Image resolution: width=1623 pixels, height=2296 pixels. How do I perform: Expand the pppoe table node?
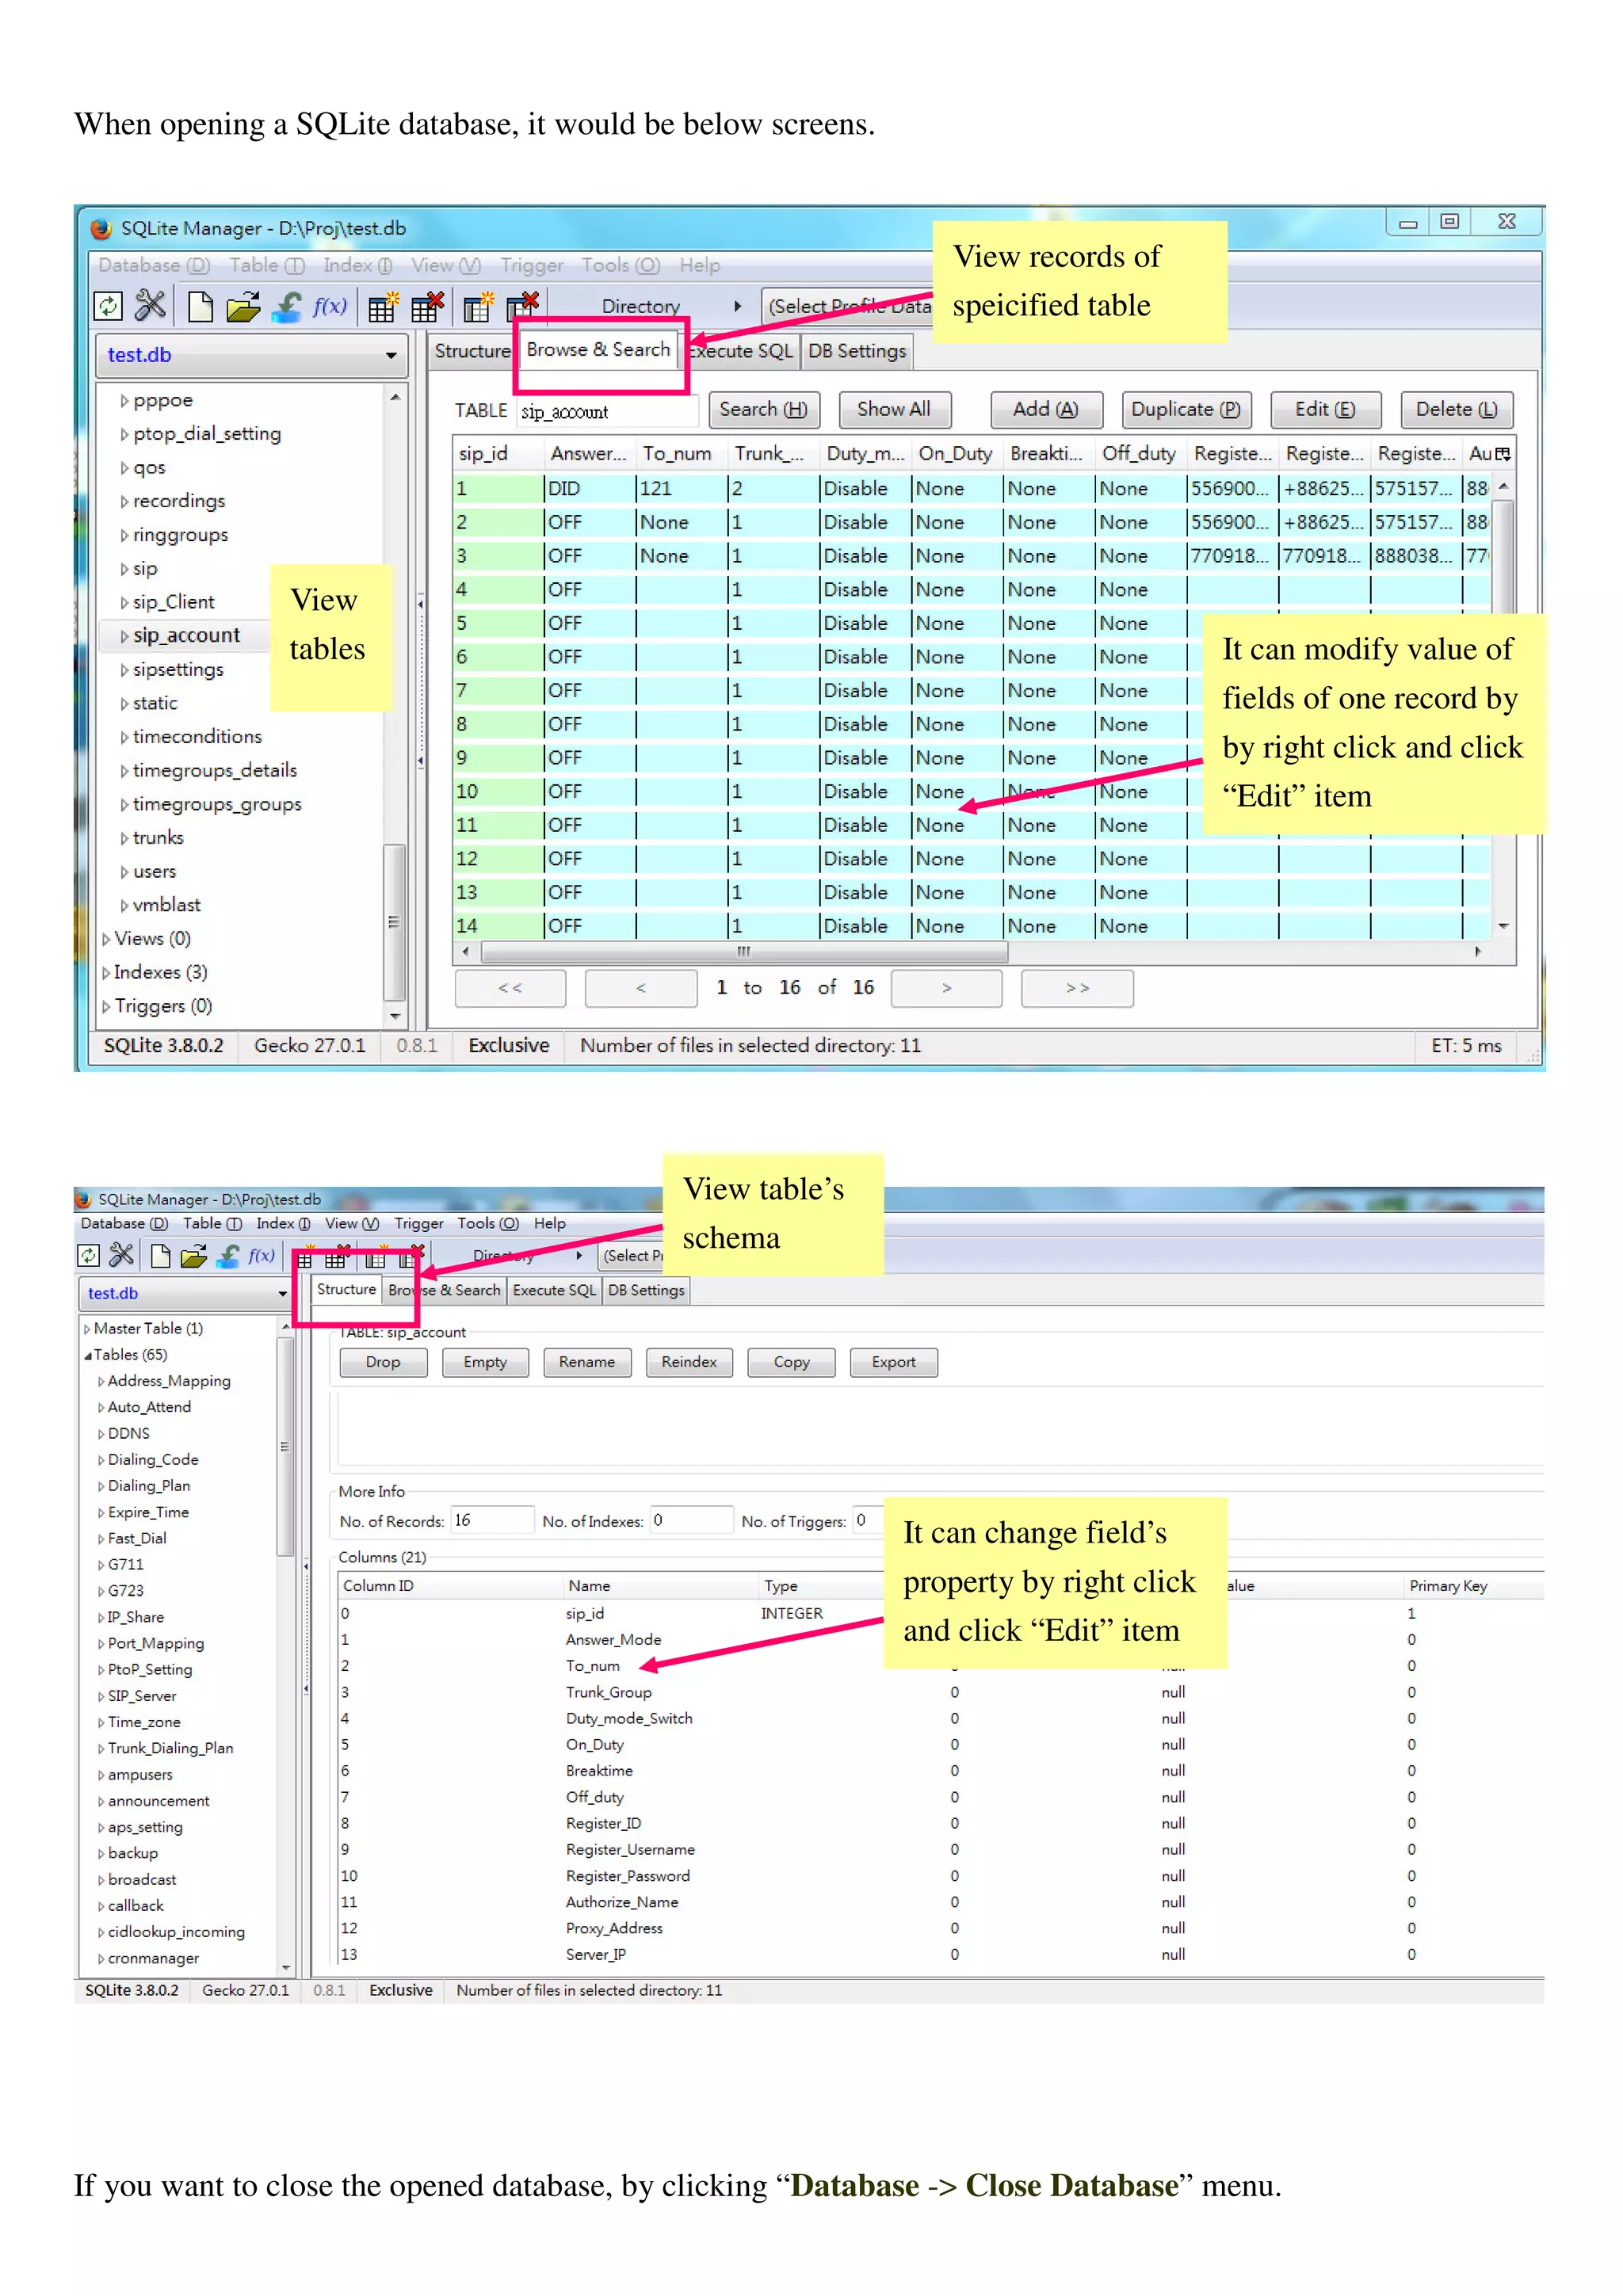(125, 401)
